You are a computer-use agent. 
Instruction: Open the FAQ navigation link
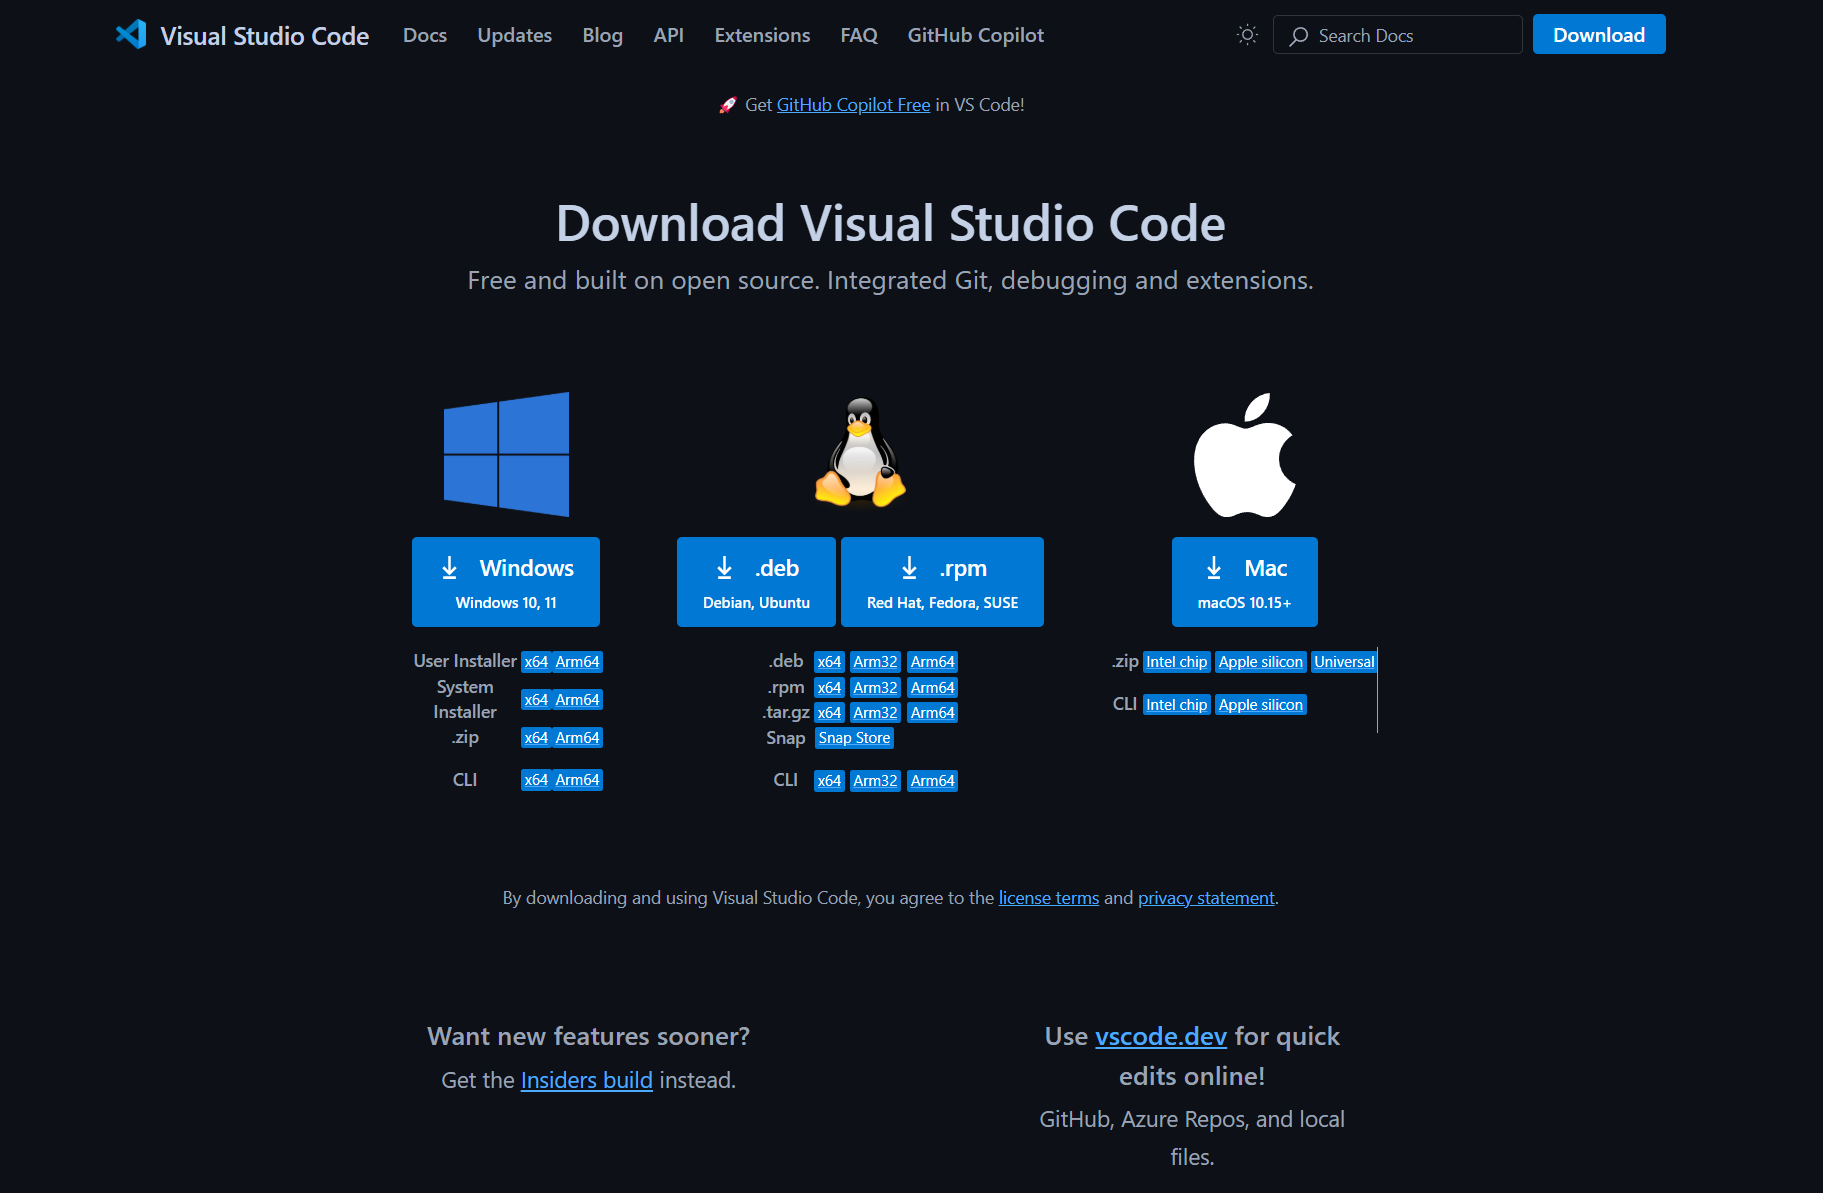click(x=859, y=35)
